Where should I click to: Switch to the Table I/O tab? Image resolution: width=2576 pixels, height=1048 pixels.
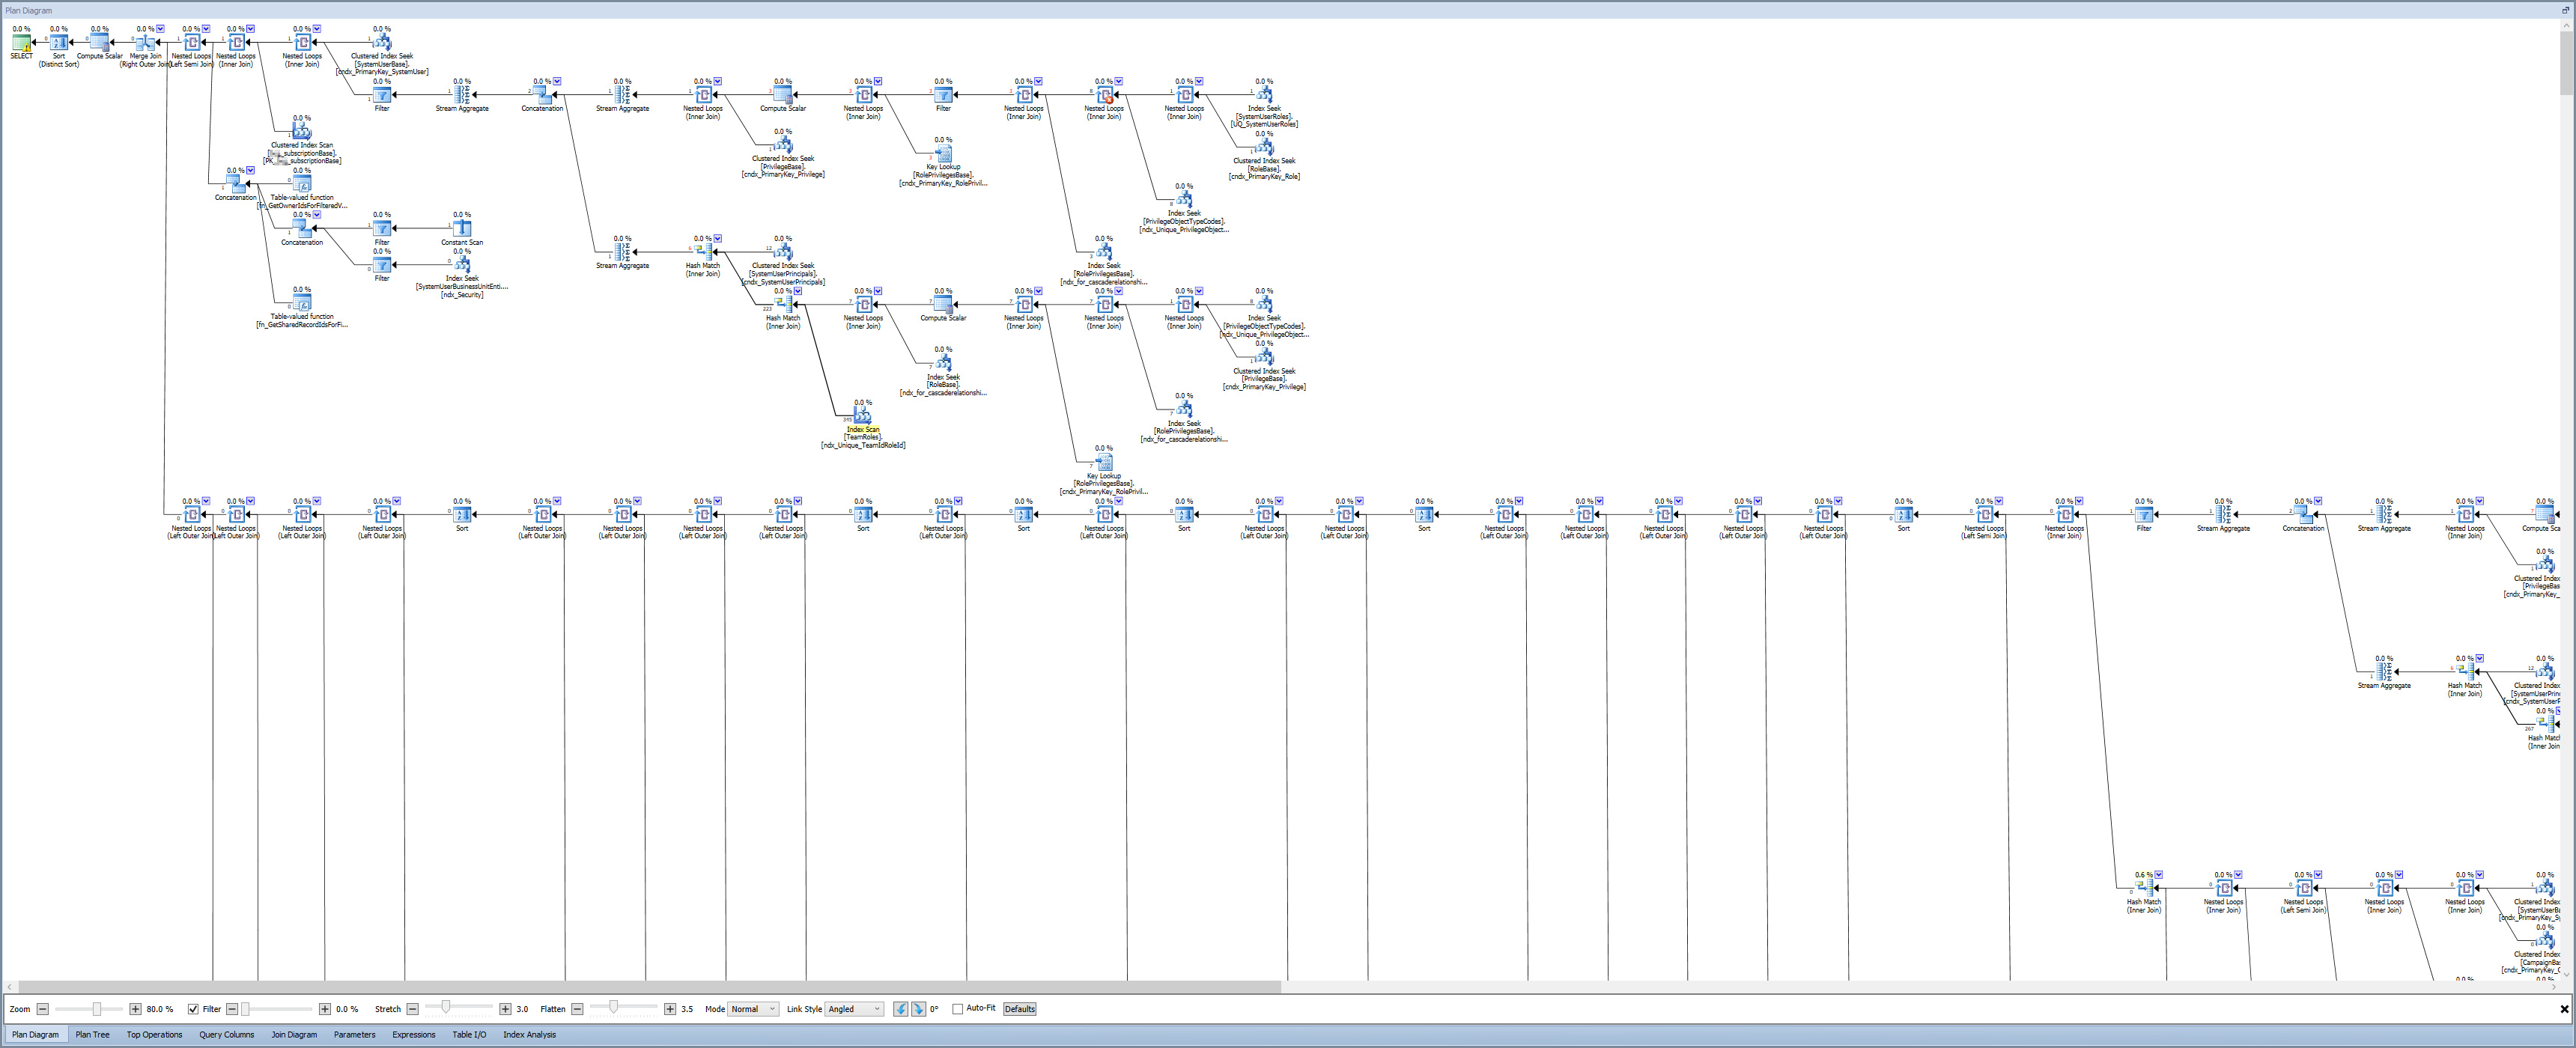tap(469, 1035)
